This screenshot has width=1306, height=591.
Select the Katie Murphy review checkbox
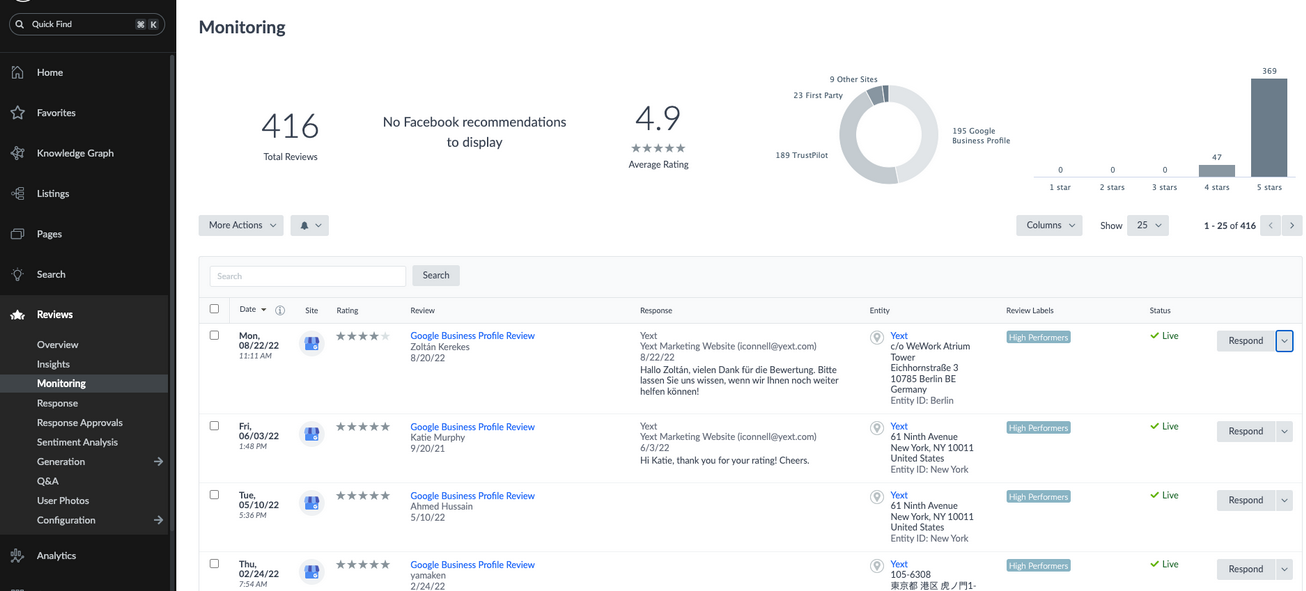pyautogui.click(x=214, y=425)
